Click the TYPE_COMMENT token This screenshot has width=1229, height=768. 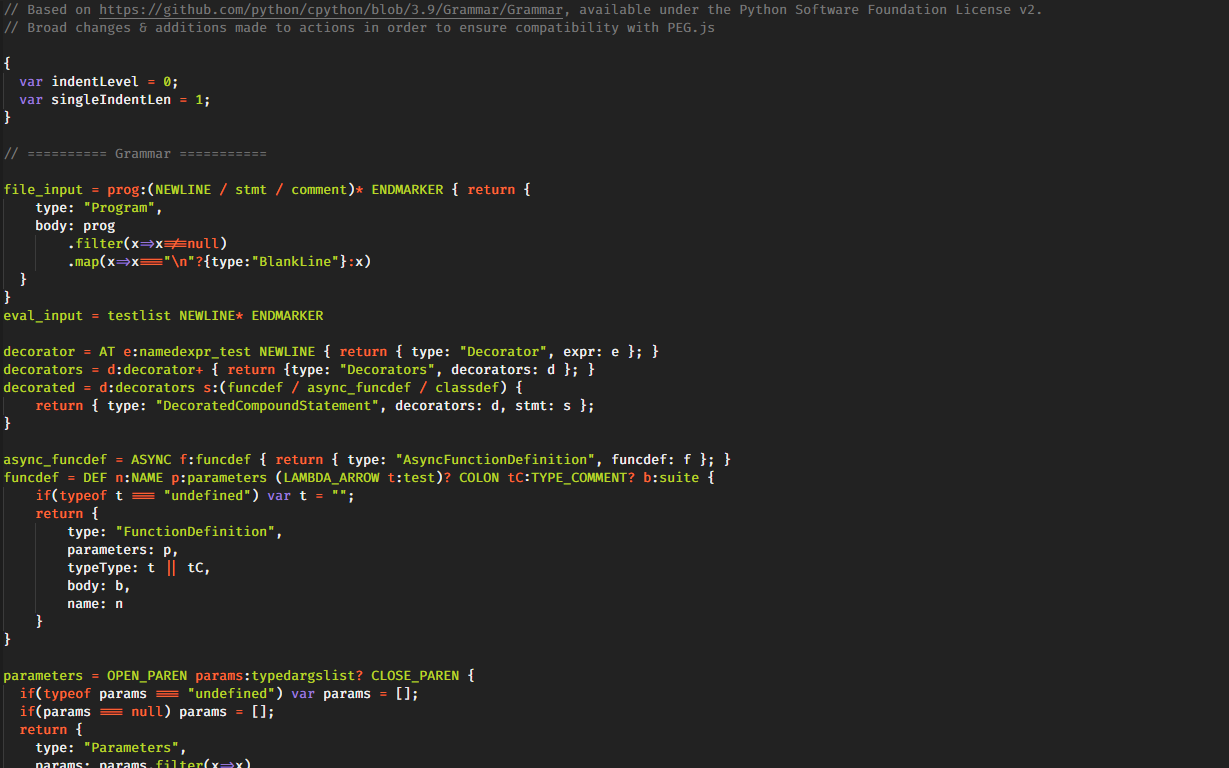click(x=582, y=478)
